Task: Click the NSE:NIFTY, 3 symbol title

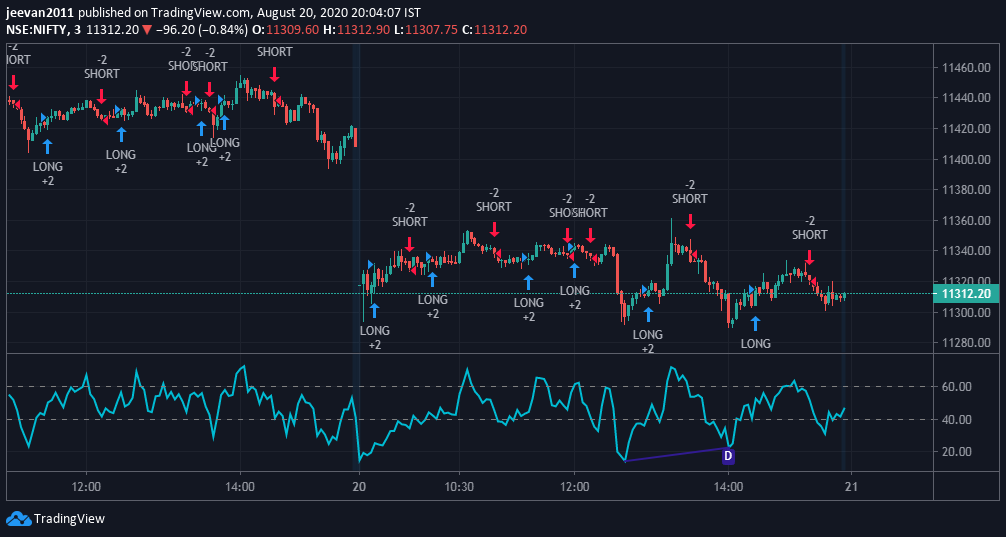Action: coord(44,30)
